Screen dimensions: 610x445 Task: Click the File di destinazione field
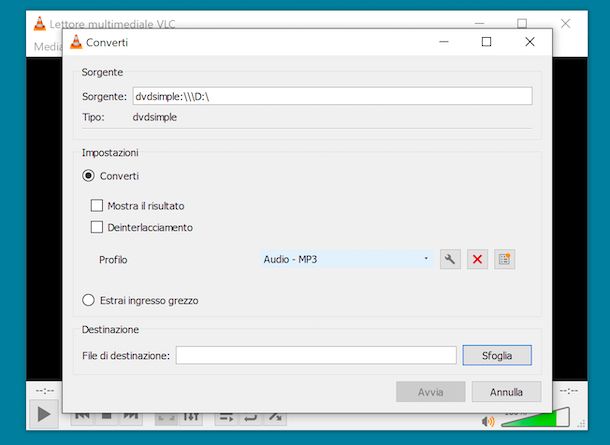pos(316,356)
